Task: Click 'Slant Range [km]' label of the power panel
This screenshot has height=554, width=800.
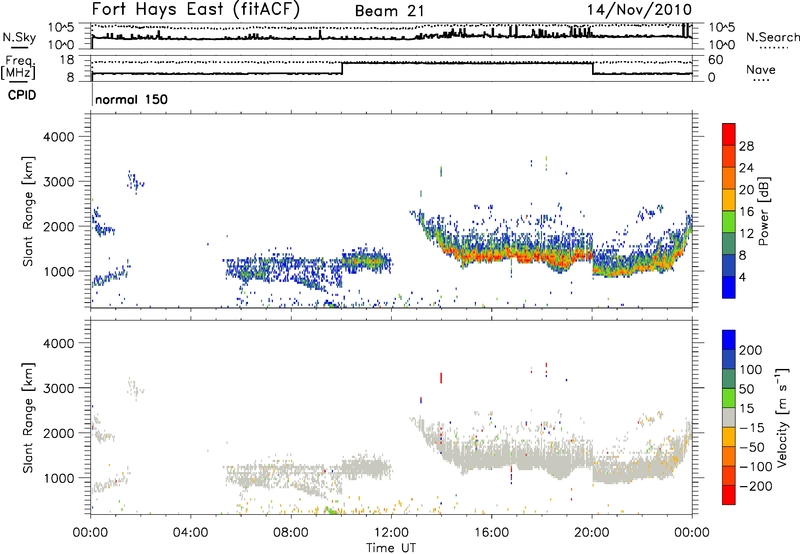Action: coord(29,211)
